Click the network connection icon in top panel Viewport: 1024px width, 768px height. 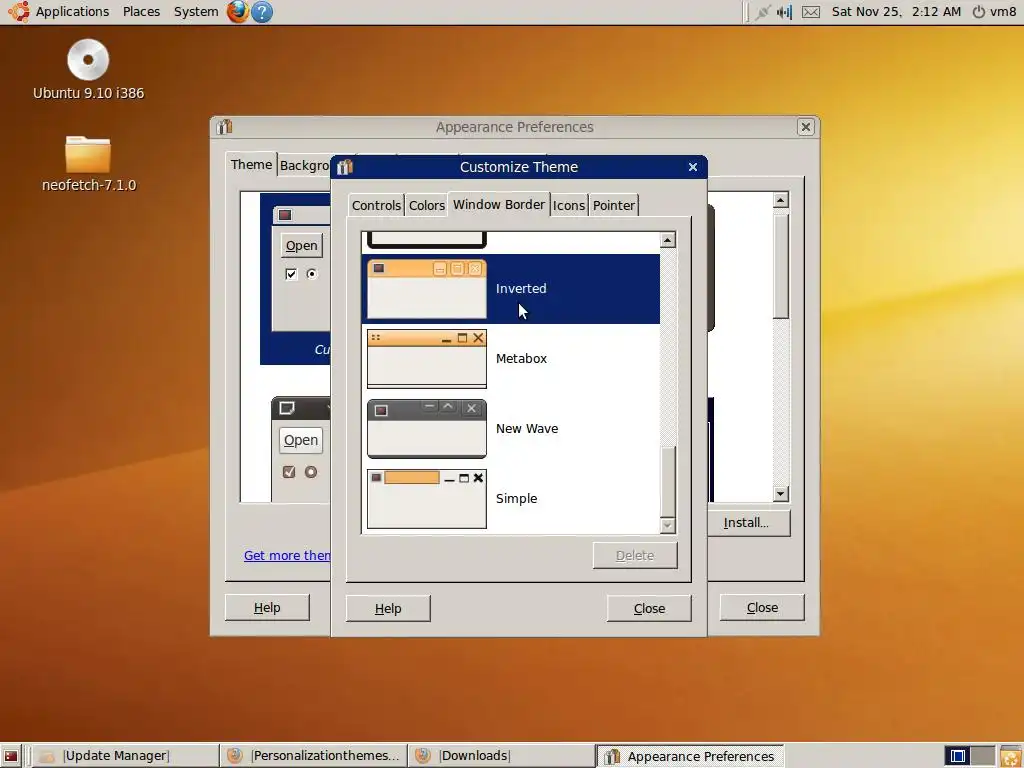(762, 12)
